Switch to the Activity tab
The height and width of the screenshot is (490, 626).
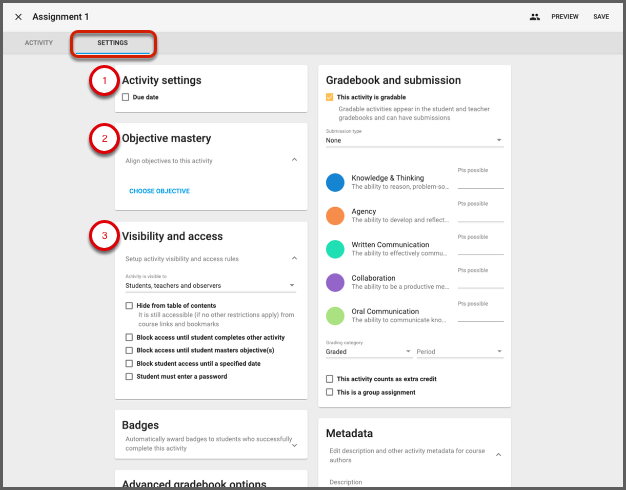pos(39,44)
